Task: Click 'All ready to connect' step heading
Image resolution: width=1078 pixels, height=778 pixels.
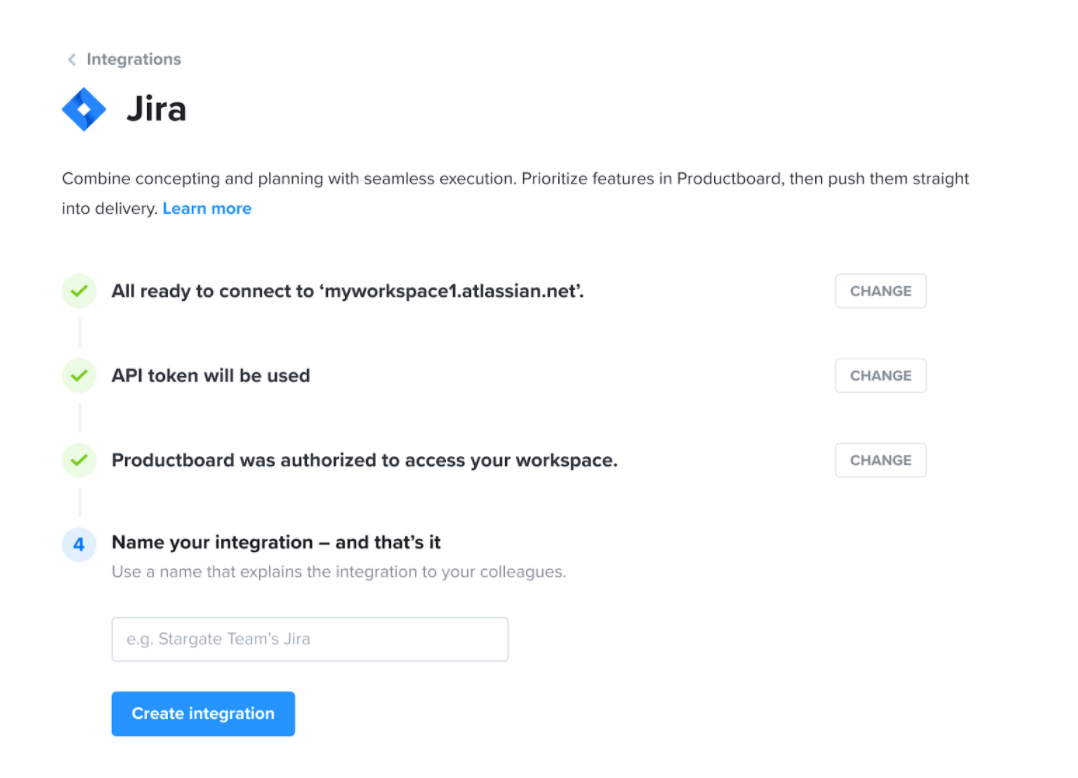Action: point(348,291)
